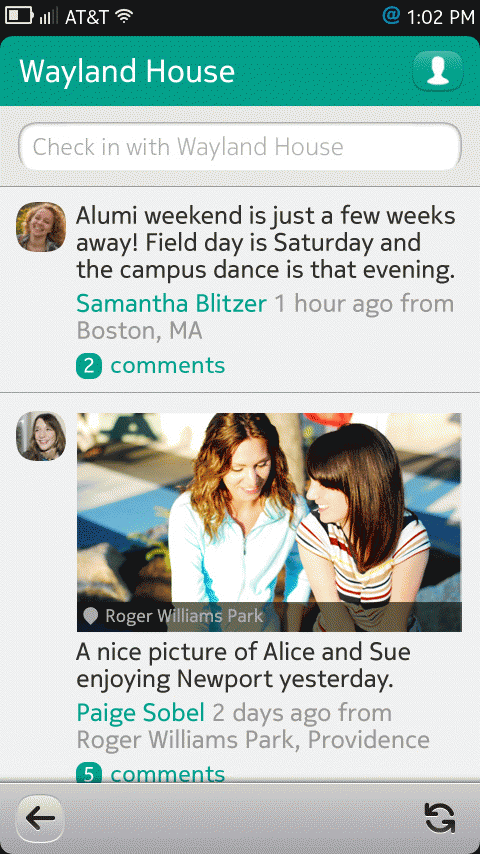Open Paige Sobel's avatar picture
The width and height of the screenshot is (480, 854).
coord(41,436)
